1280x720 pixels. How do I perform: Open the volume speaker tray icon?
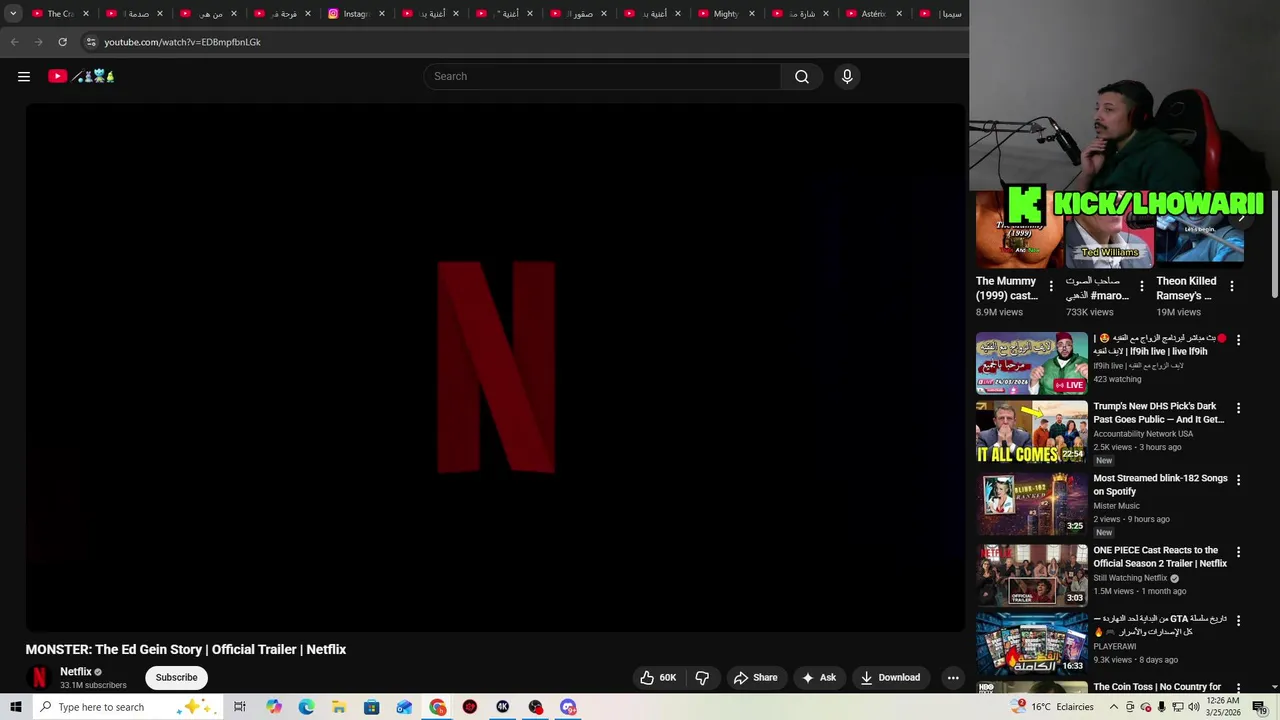click(x=1194, y=707)
